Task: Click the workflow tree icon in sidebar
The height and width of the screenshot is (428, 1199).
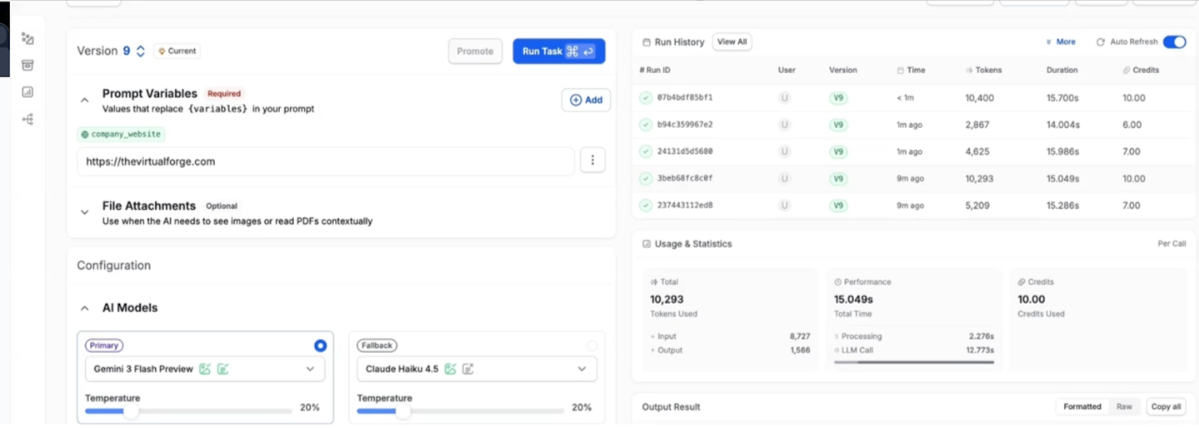Action: pyautogui.click(x=27, y=119)
